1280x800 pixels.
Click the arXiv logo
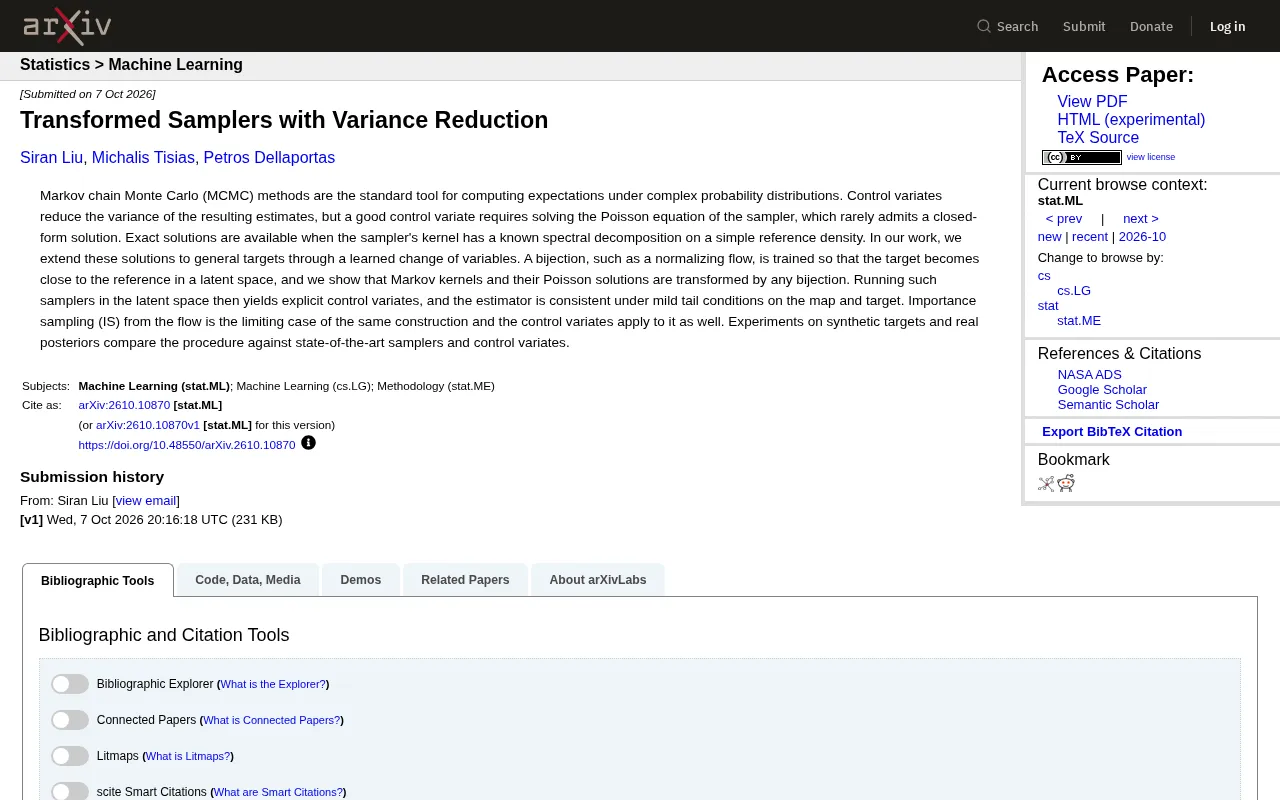[67, 26]
